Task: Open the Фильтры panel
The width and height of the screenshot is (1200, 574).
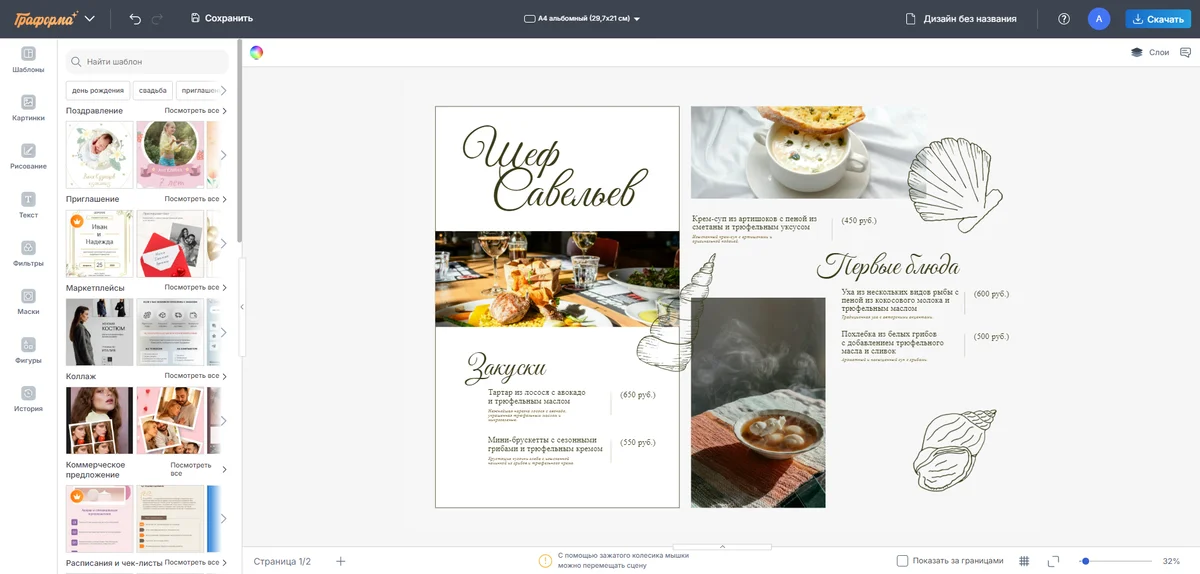Action: pyautogui.click(x=28, y=254)
